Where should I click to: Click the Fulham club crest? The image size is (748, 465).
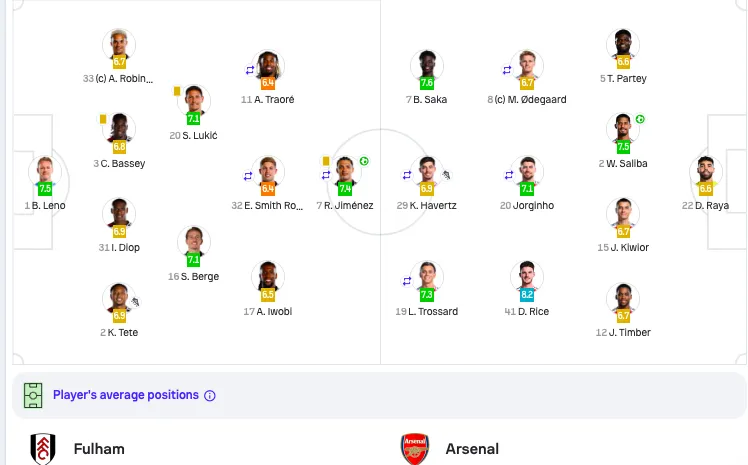coord(43,449)
